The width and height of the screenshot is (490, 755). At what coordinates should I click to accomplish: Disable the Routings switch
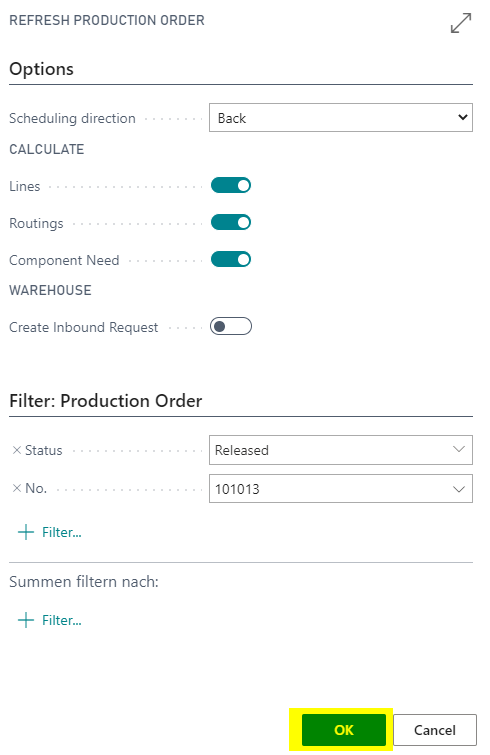231,222
